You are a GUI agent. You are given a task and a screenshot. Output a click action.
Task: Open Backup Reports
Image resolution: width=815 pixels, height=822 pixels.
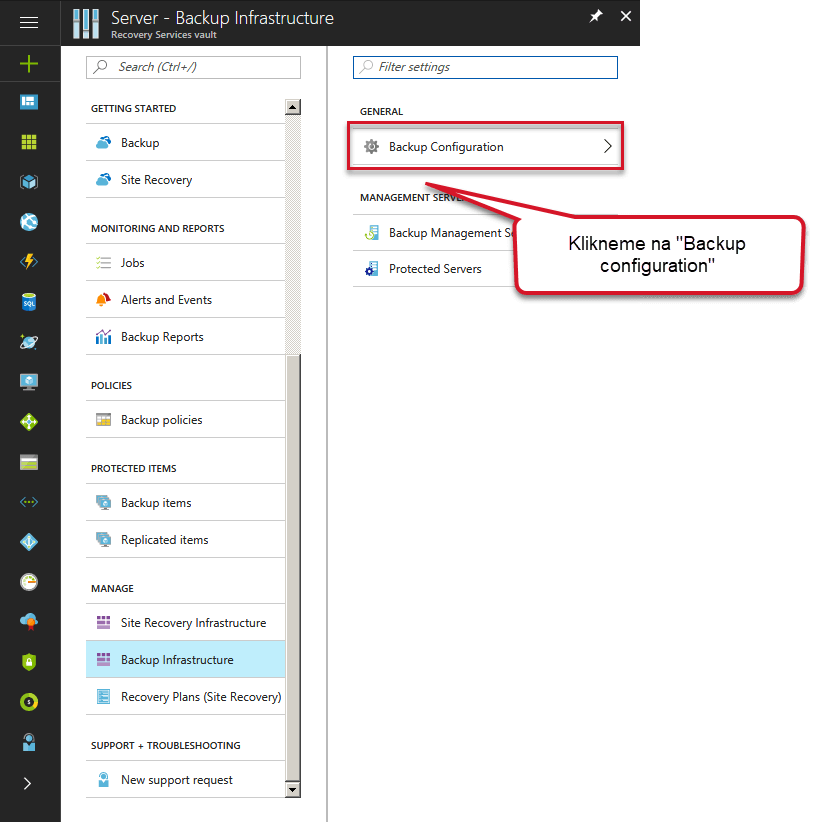[186, 337]
